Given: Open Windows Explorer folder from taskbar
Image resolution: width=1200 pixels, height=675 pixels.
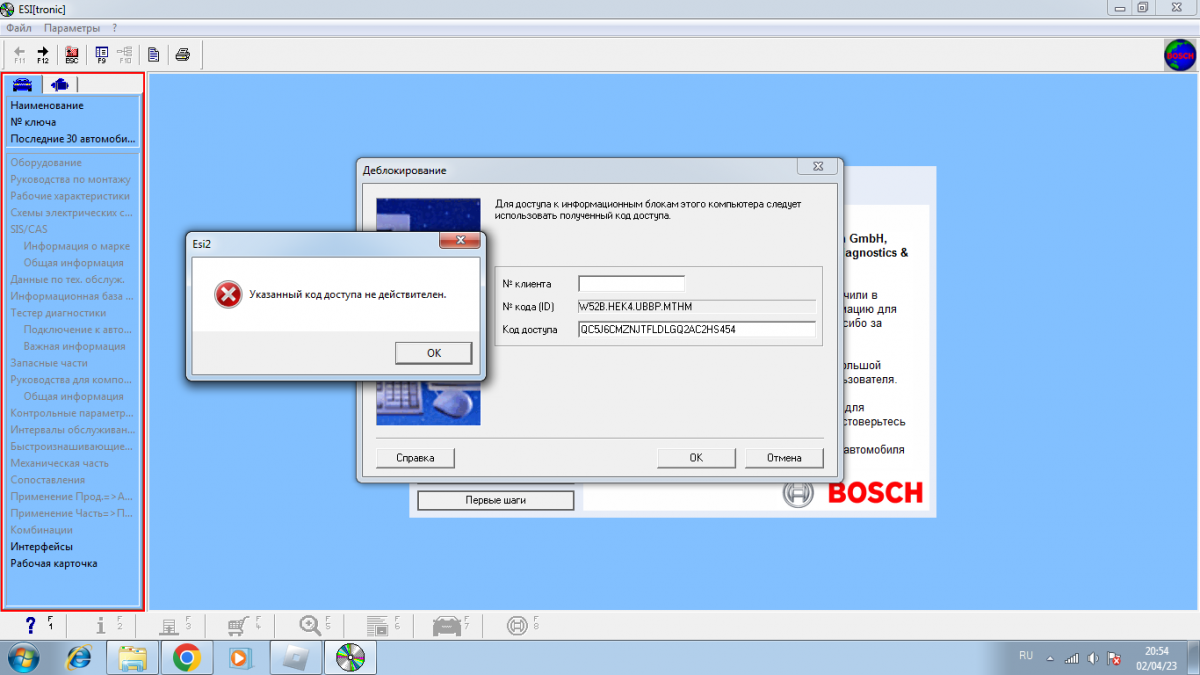Looking at the screenshot, I should tap(133, 657).
